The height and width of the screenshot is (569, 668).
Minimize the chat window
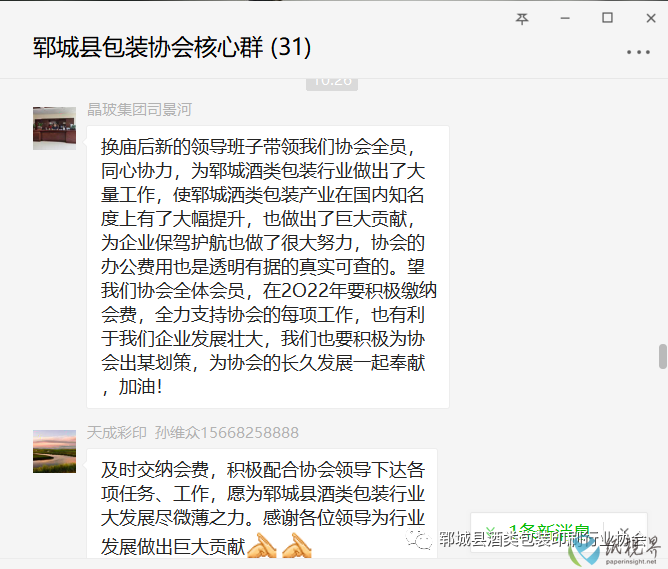click(x=565, y=18)
